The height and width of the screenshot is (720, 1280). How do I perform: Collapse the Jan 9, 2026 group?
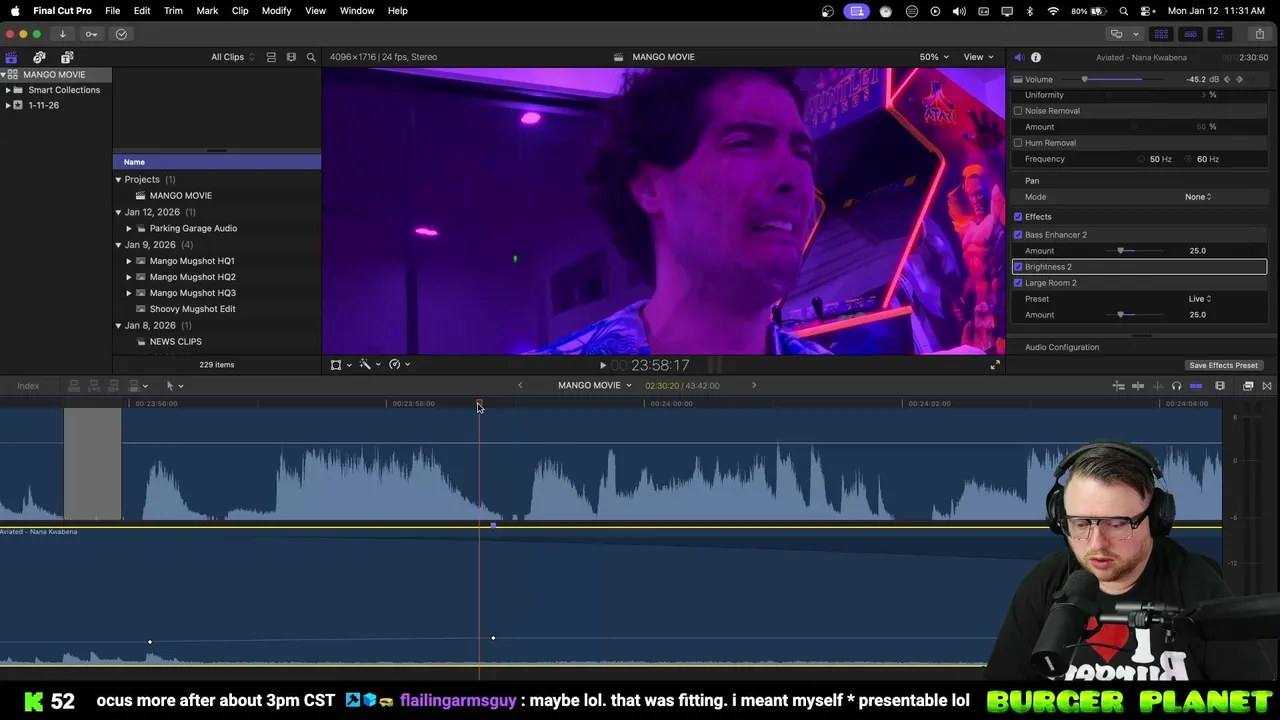[x=118, y=245]
